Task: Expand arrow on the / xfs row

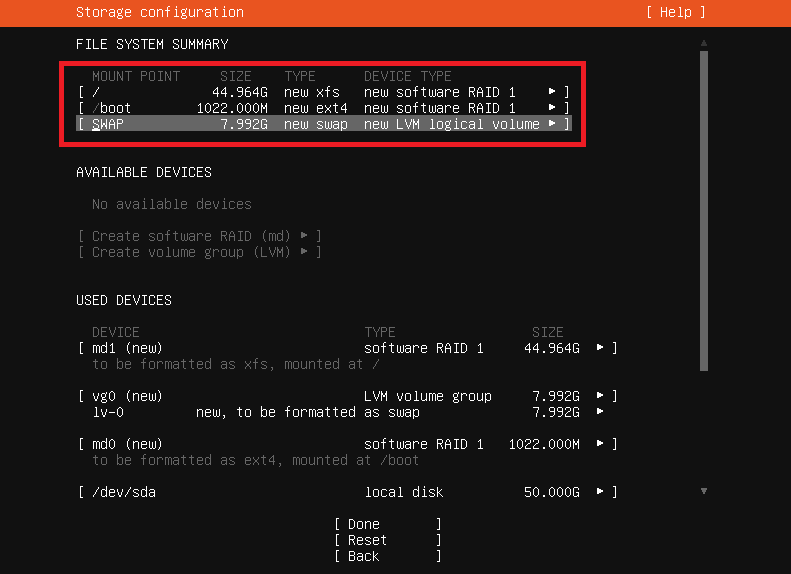Action: point(552,92)
